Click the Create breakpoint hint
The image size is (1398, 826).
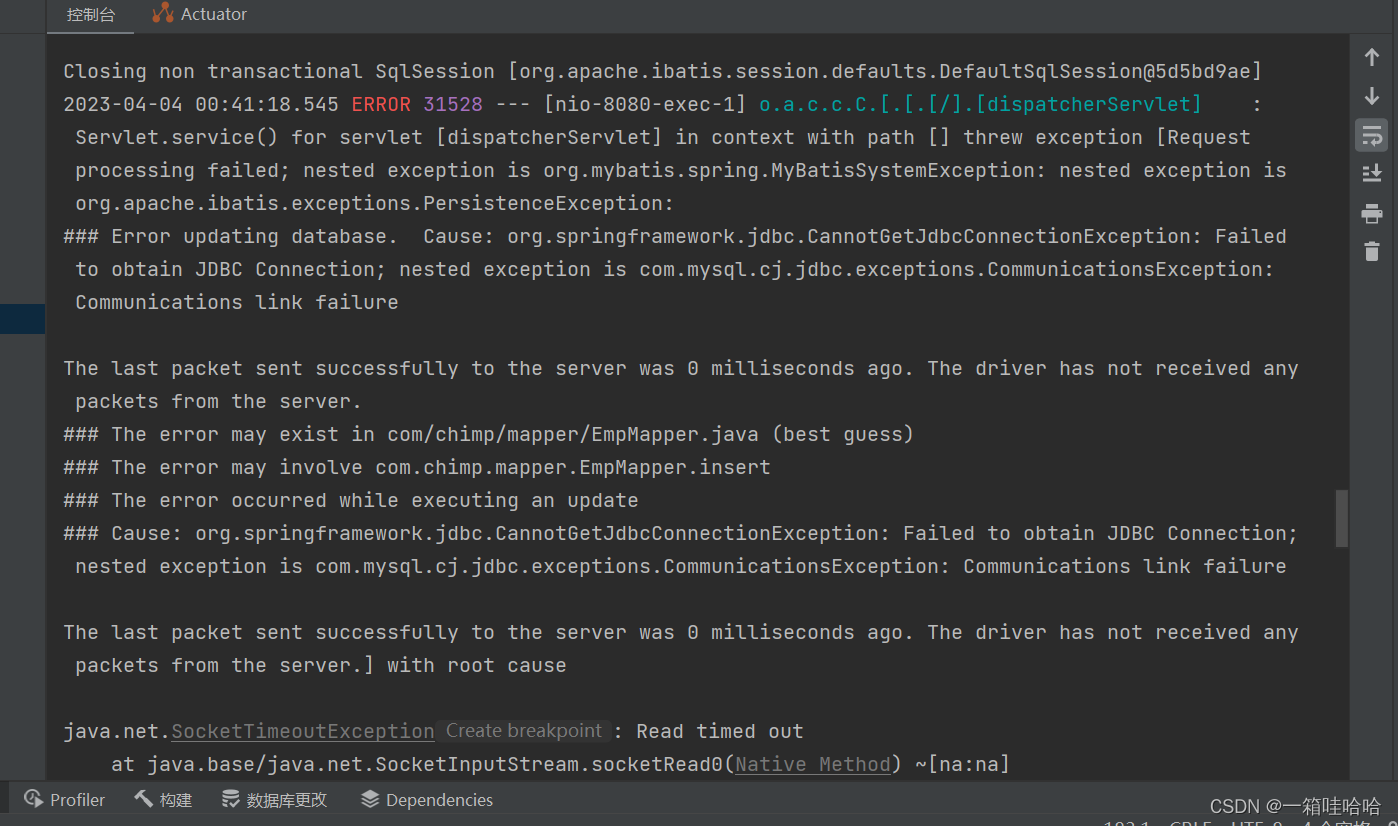[x=524, y=731]
